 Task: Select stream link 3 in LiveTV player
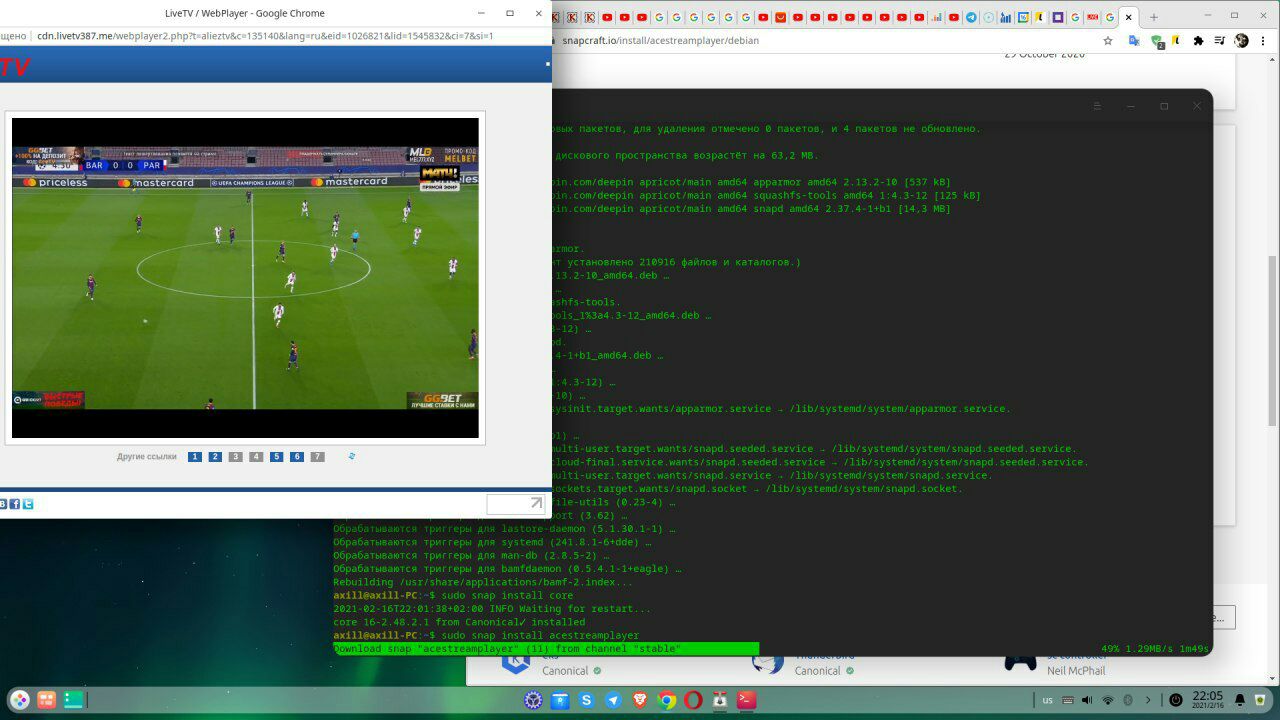point(235,457)
